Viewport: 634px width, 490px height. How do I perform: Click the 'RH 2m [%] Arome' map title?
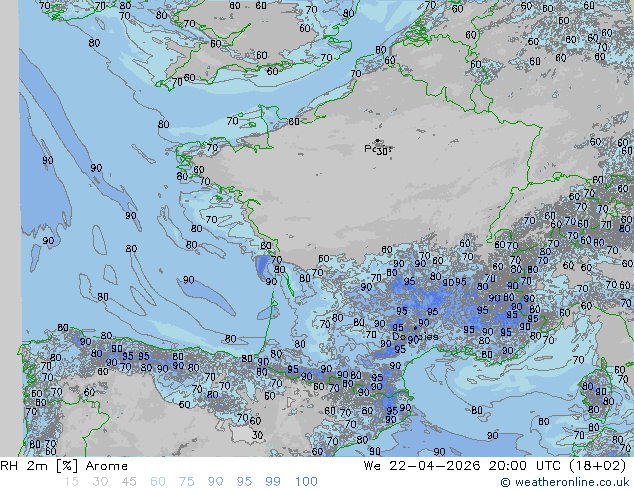pos(64,466)
